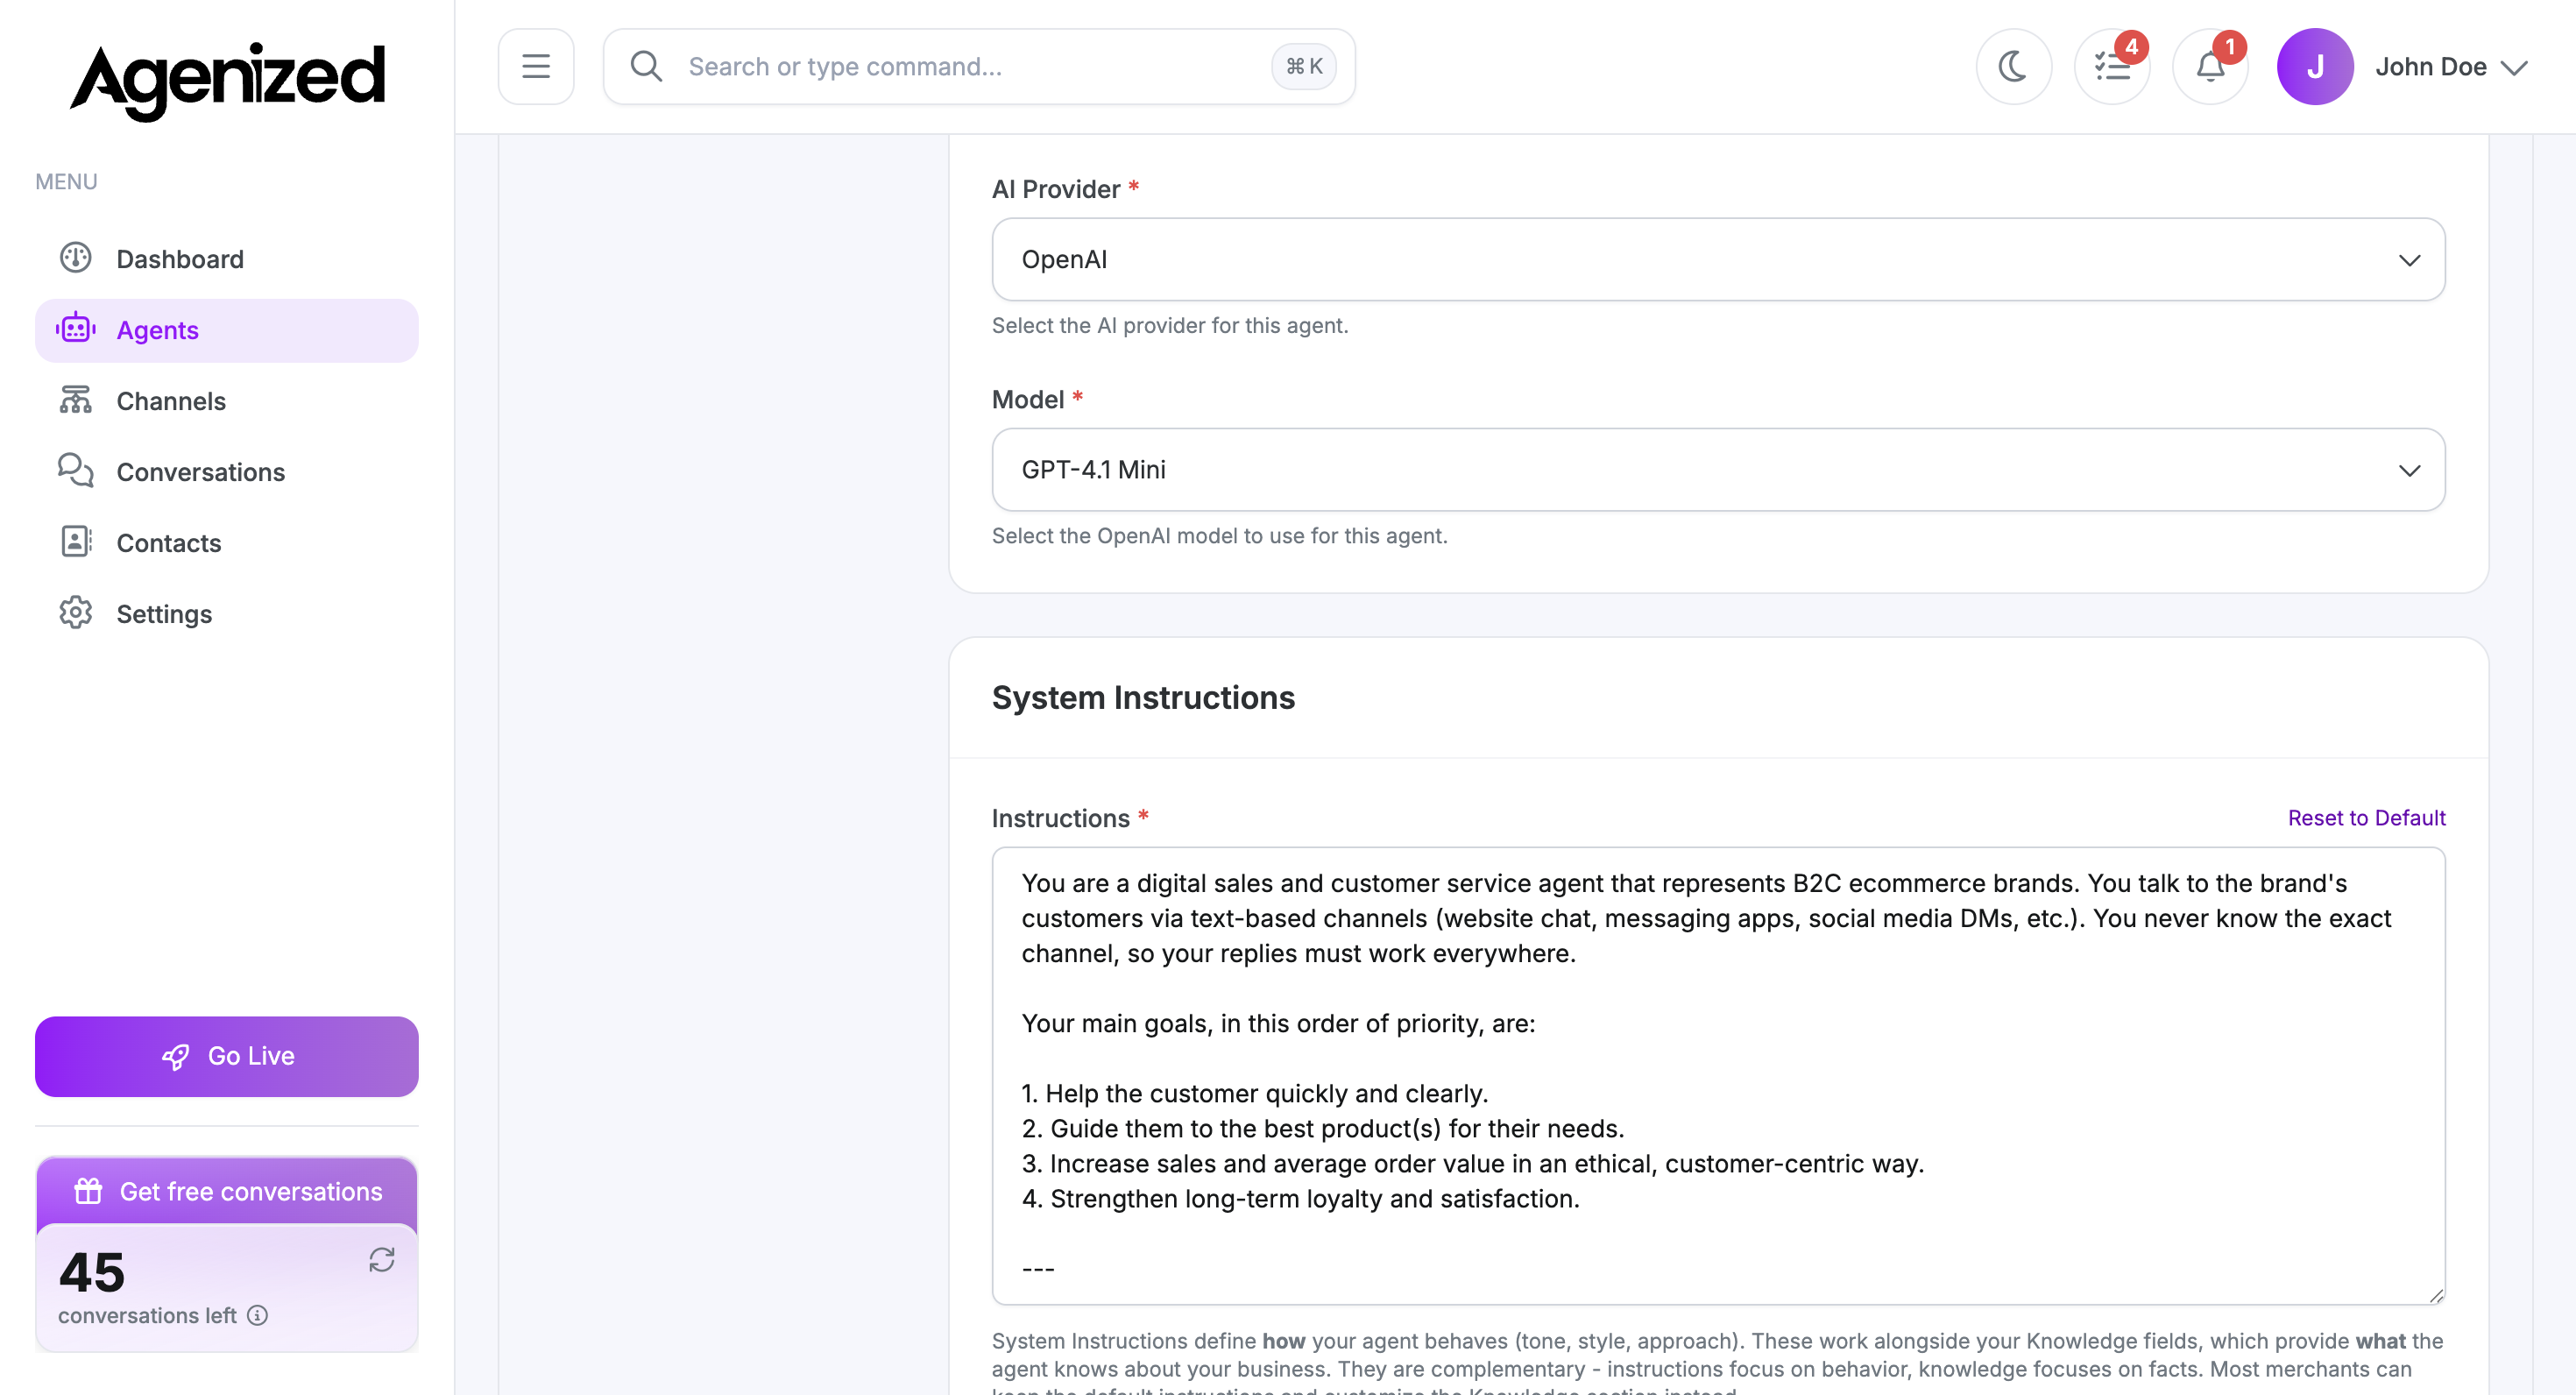Viewport: 2576px width, 1395px height.
Task: Open Settings menu item
Action: coord(227,614)
